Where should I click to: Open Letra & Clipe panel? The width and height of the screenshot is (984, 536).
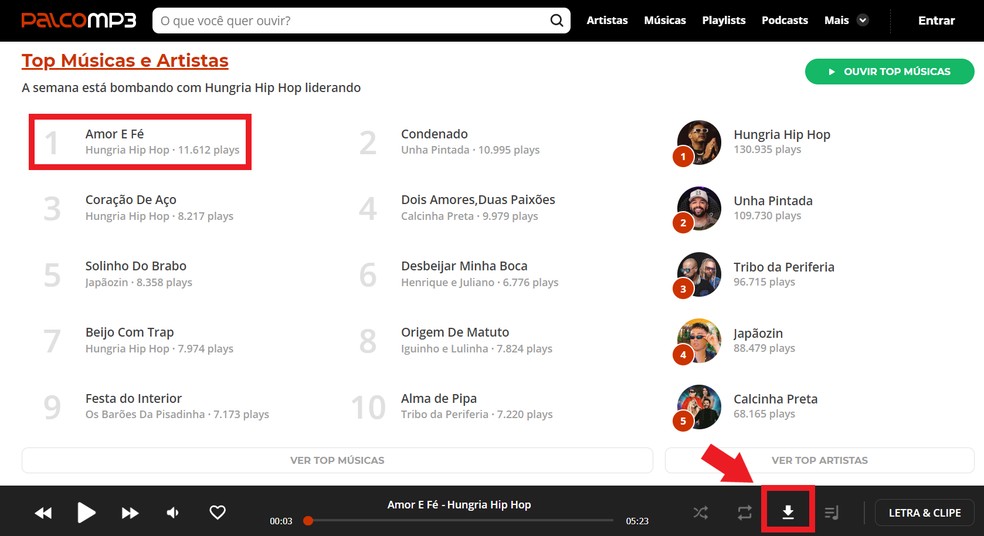tap(924, 513)
